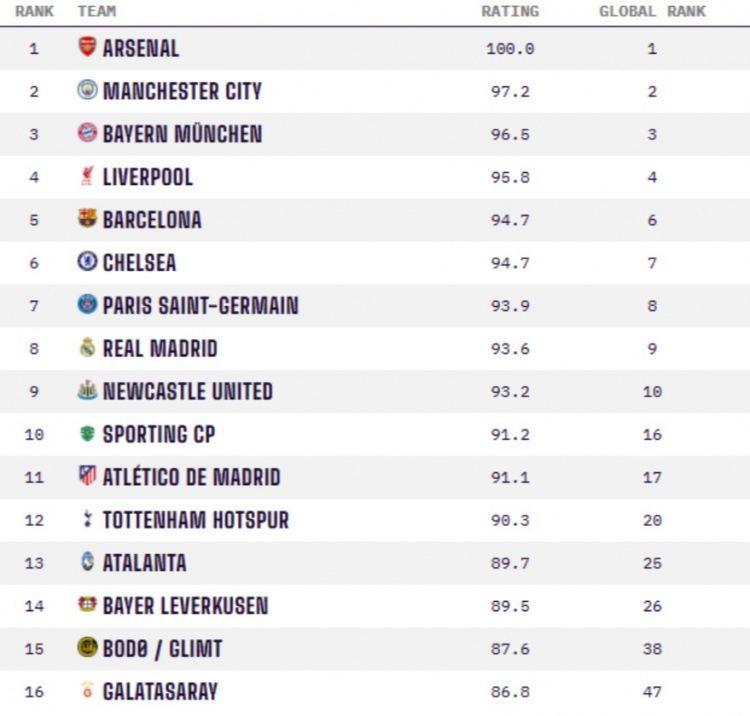This screenshot has height=716, width=750.
Task: Click the Newcastle United crest icon
Action: (x=87, y=391)
